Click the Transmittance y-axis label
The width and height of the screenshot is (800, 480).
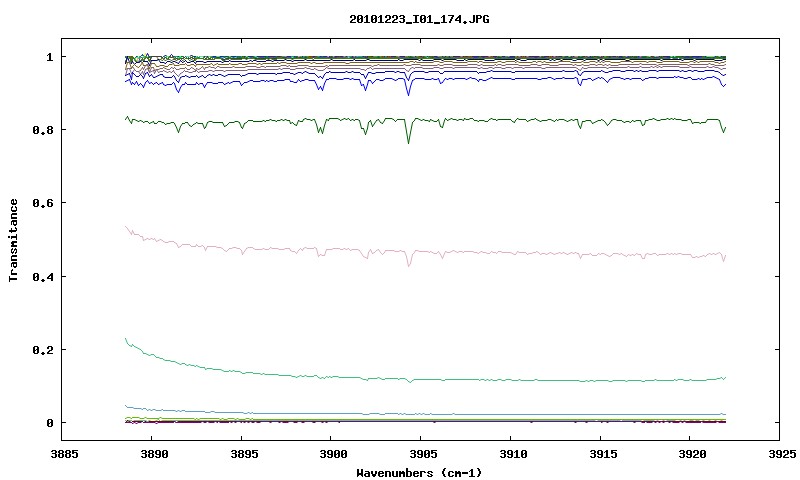click(x=14, y=240)
